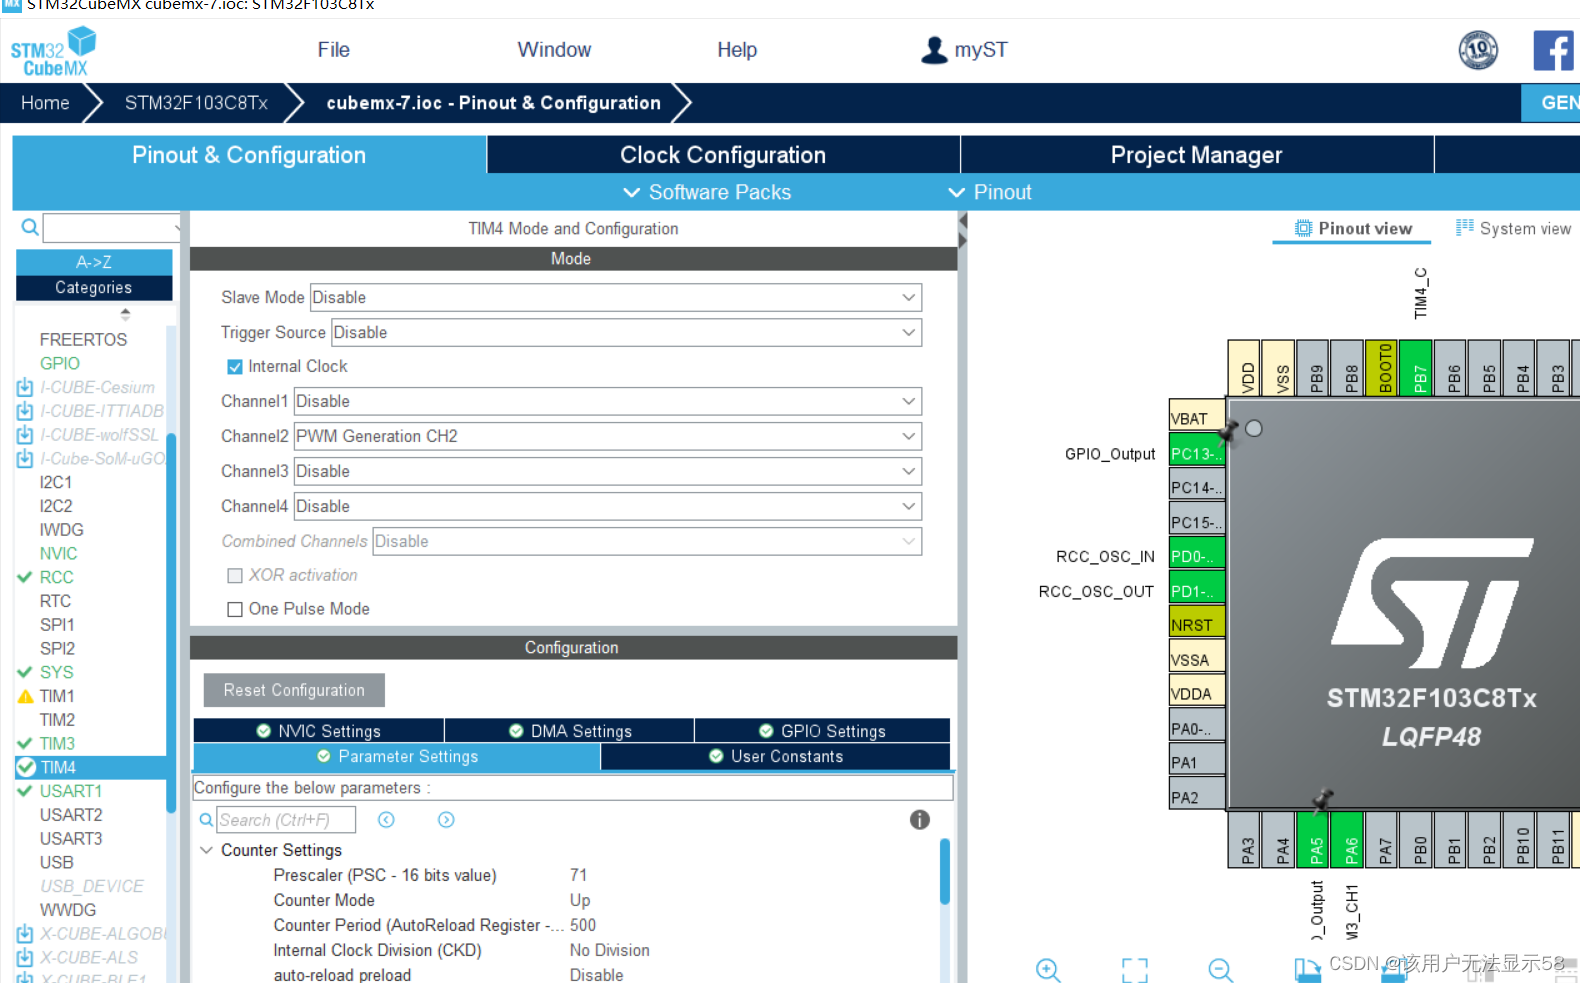Select the BOOT0 pin on chip

point(1384,368)
